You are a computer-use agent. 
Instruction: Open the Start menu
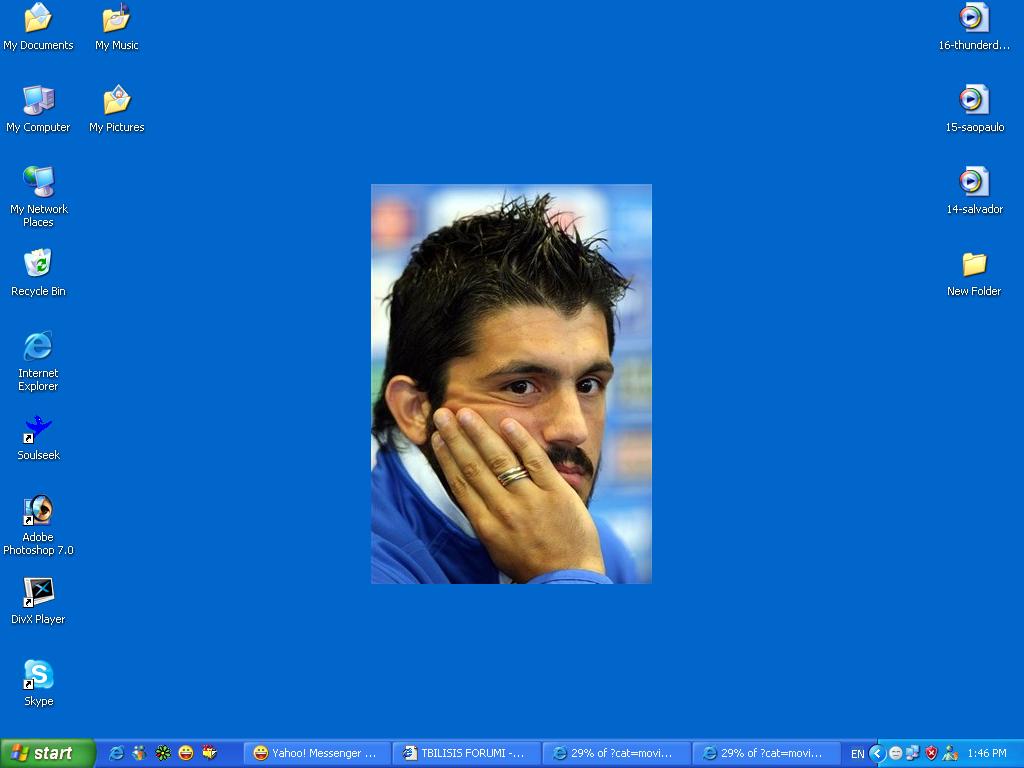47,753
